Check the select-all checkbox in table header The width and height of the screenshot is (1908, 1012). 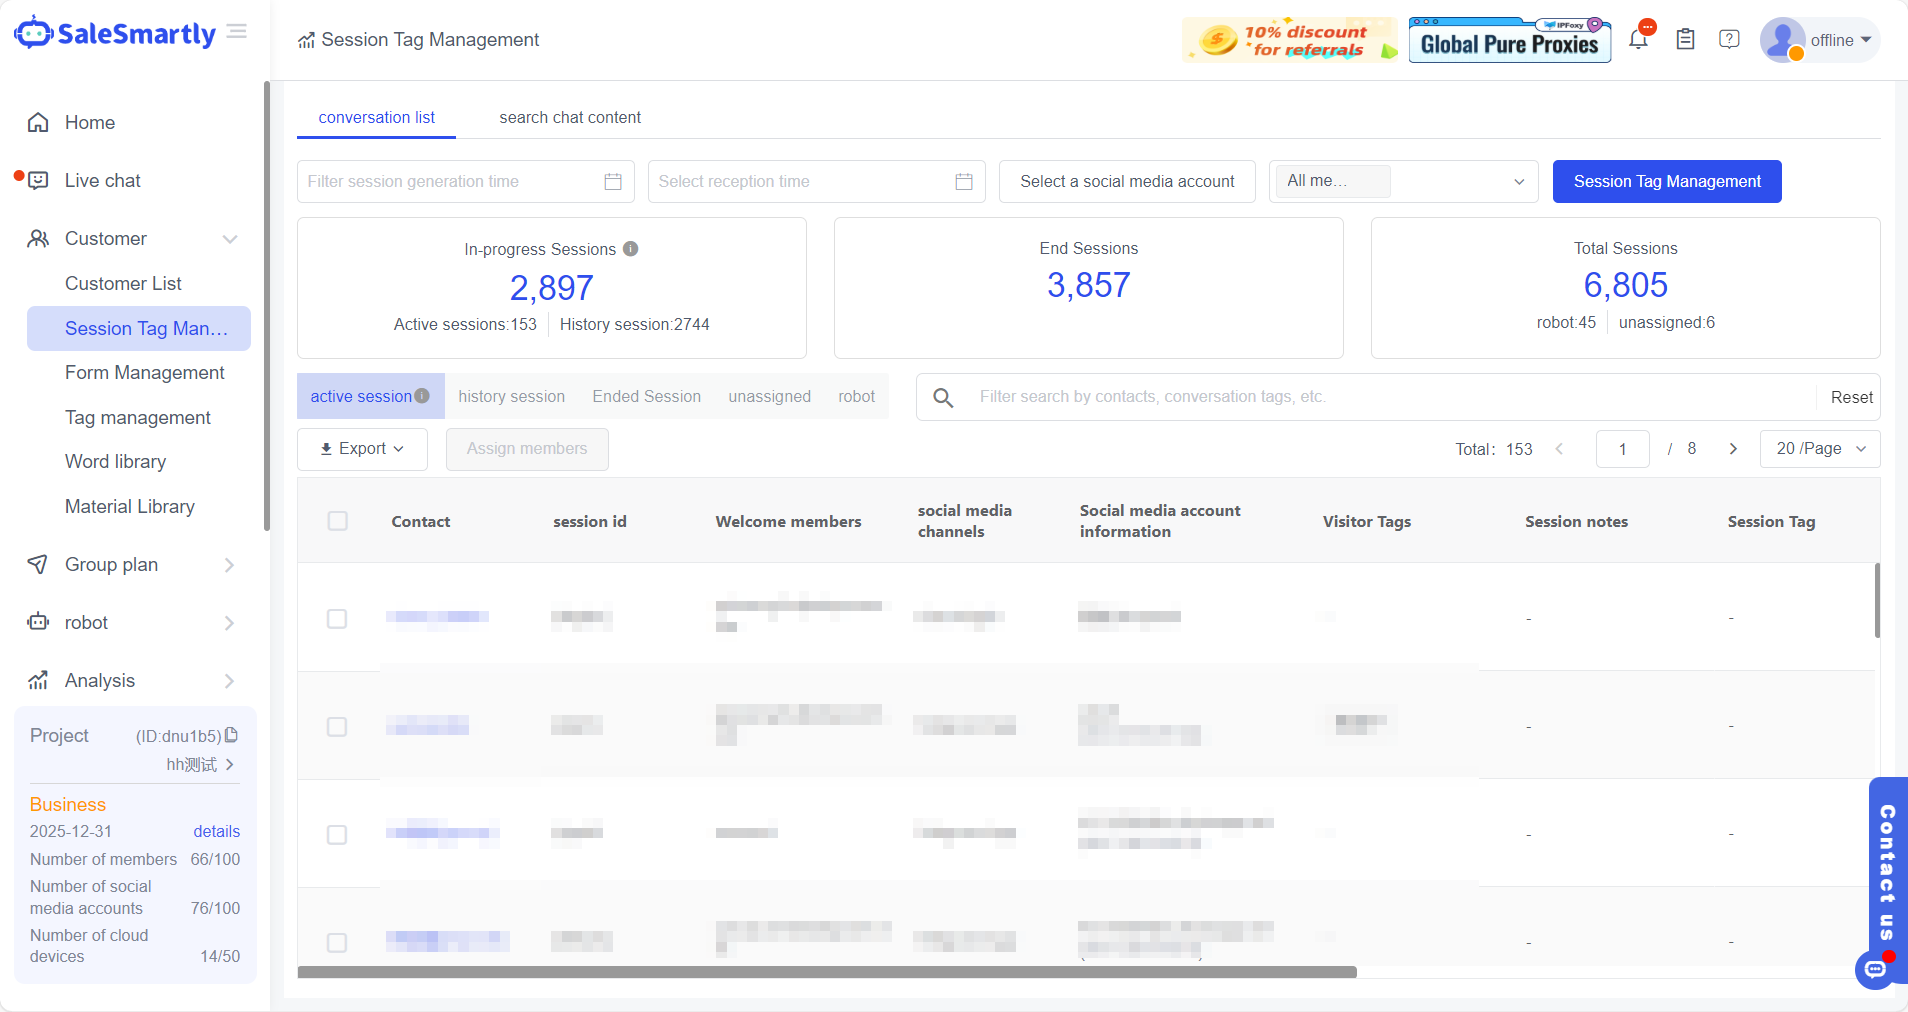point(338,521)
